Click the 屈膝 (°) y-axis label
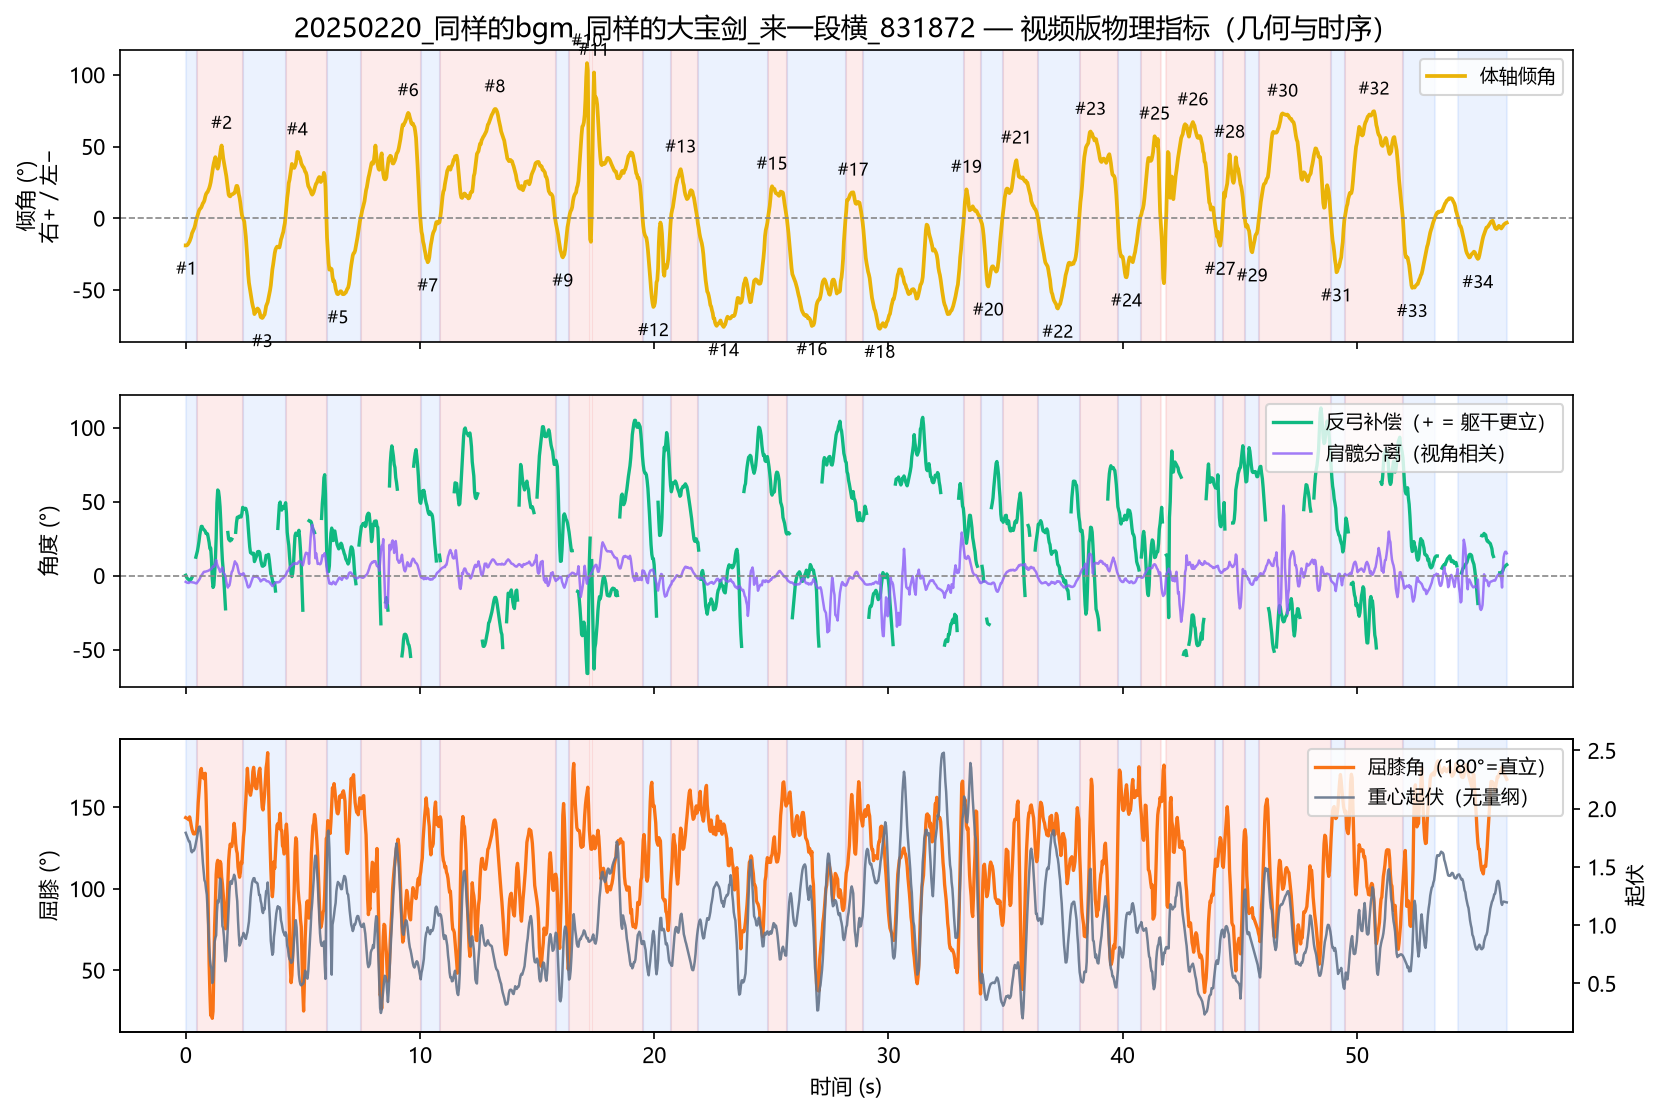 [x=49, y=885]
